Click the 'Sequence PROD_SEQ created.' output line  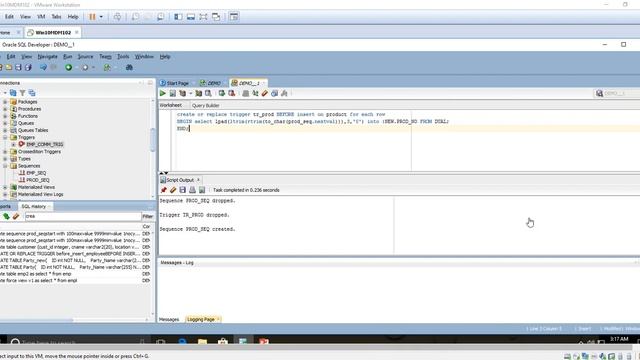point(198,229)
